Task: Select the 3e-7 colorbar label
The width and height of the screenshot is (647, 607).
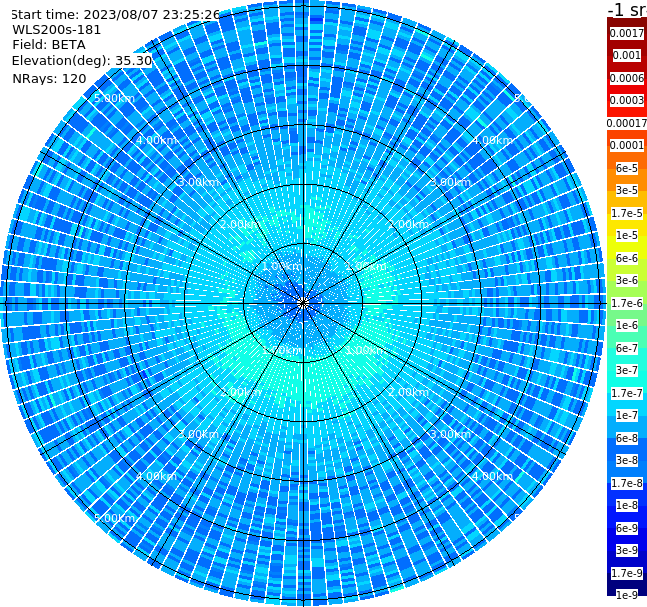Action: coord(627,370)
